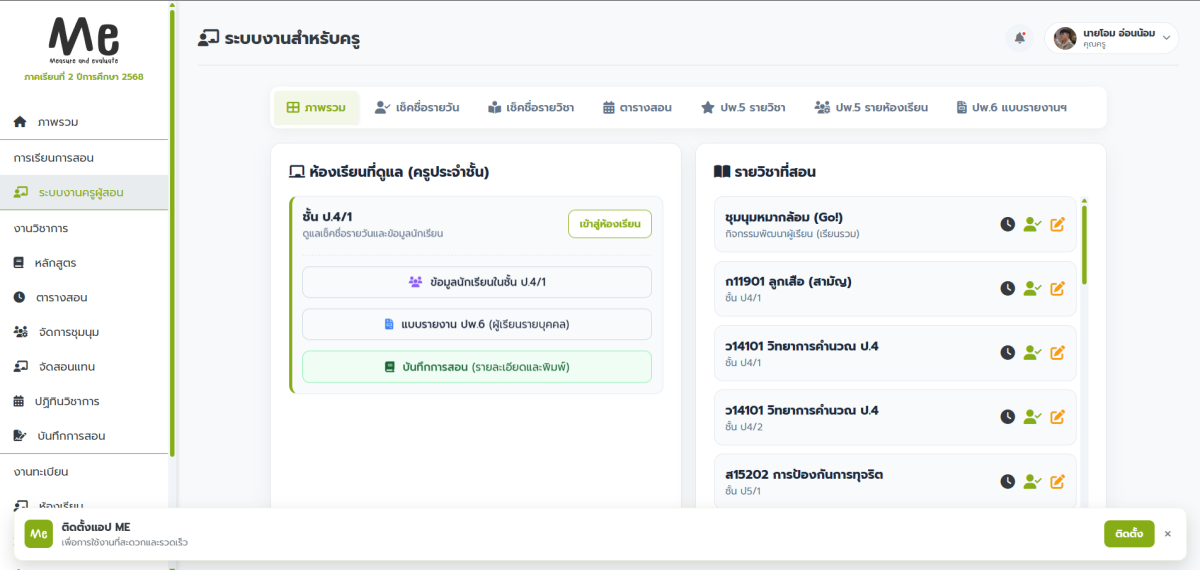Click the ส15202 การป้องกันการทุจริต subject title

coord(804,474)
